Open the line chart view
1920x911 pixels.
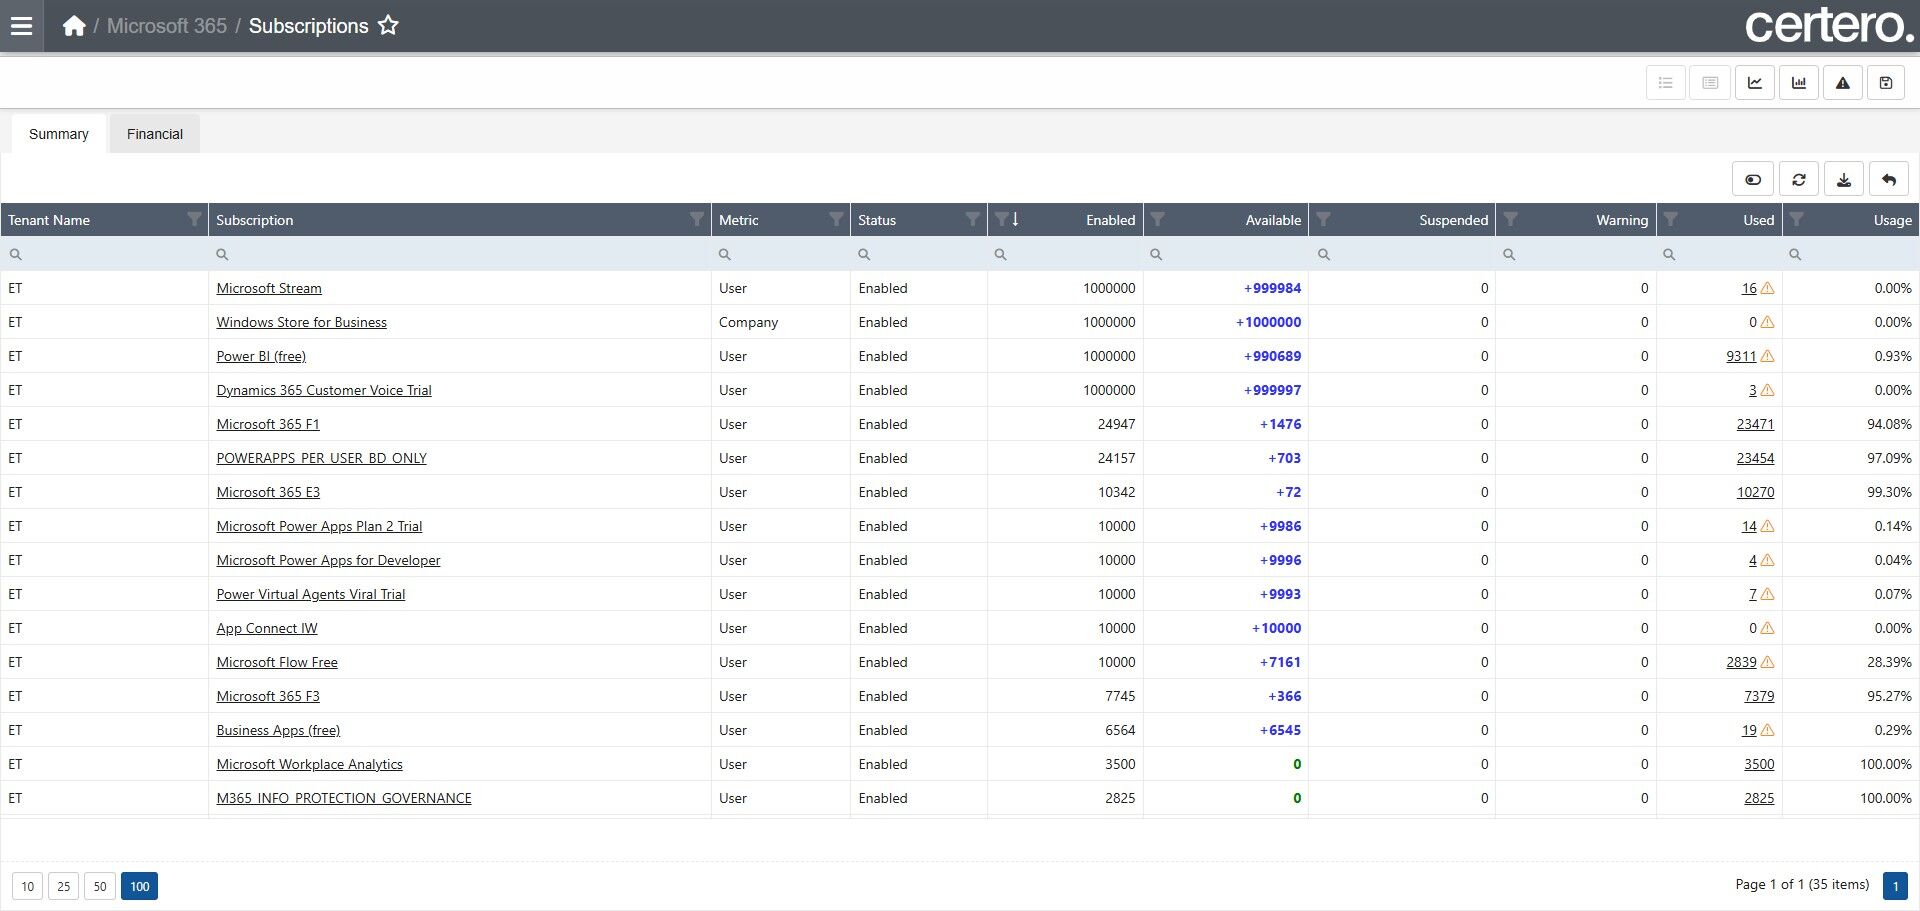tap(1755, 83)
